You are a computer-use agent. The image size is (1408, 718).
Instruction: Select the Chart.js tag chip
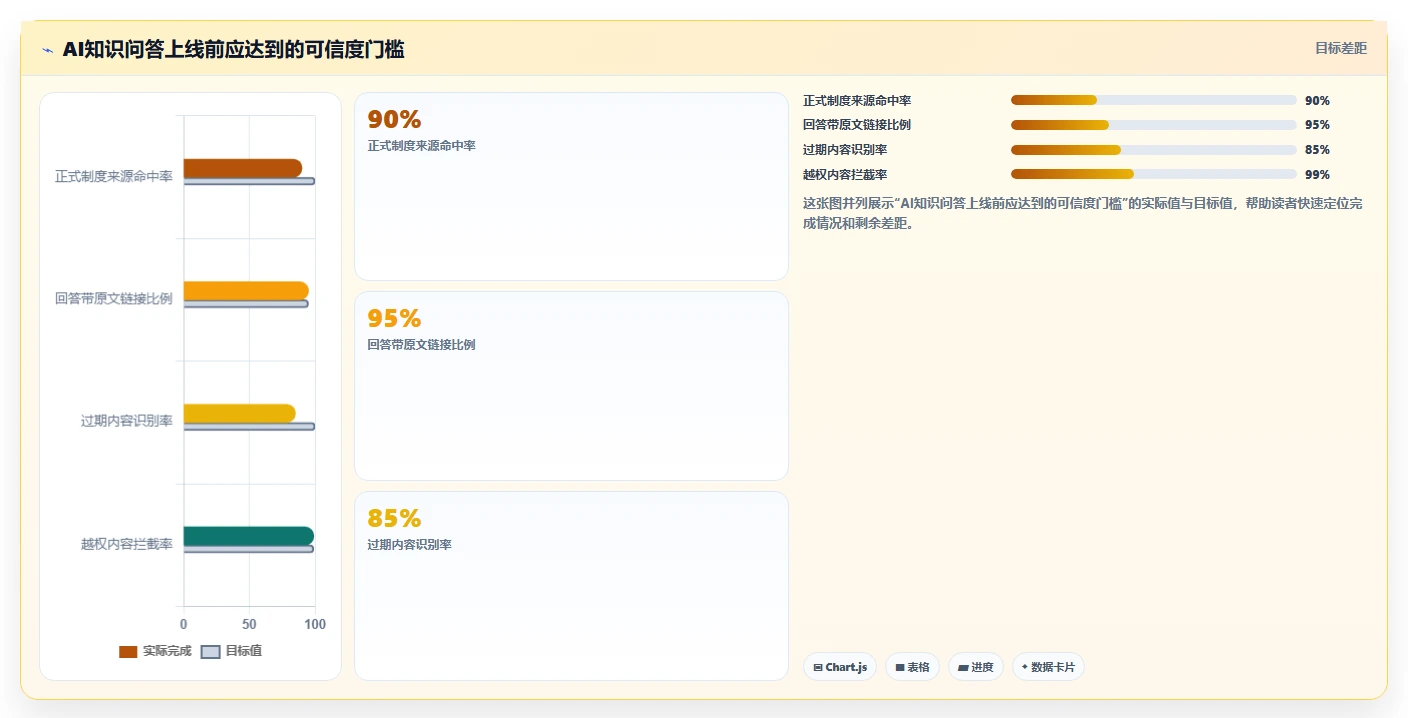pos(840,667)
